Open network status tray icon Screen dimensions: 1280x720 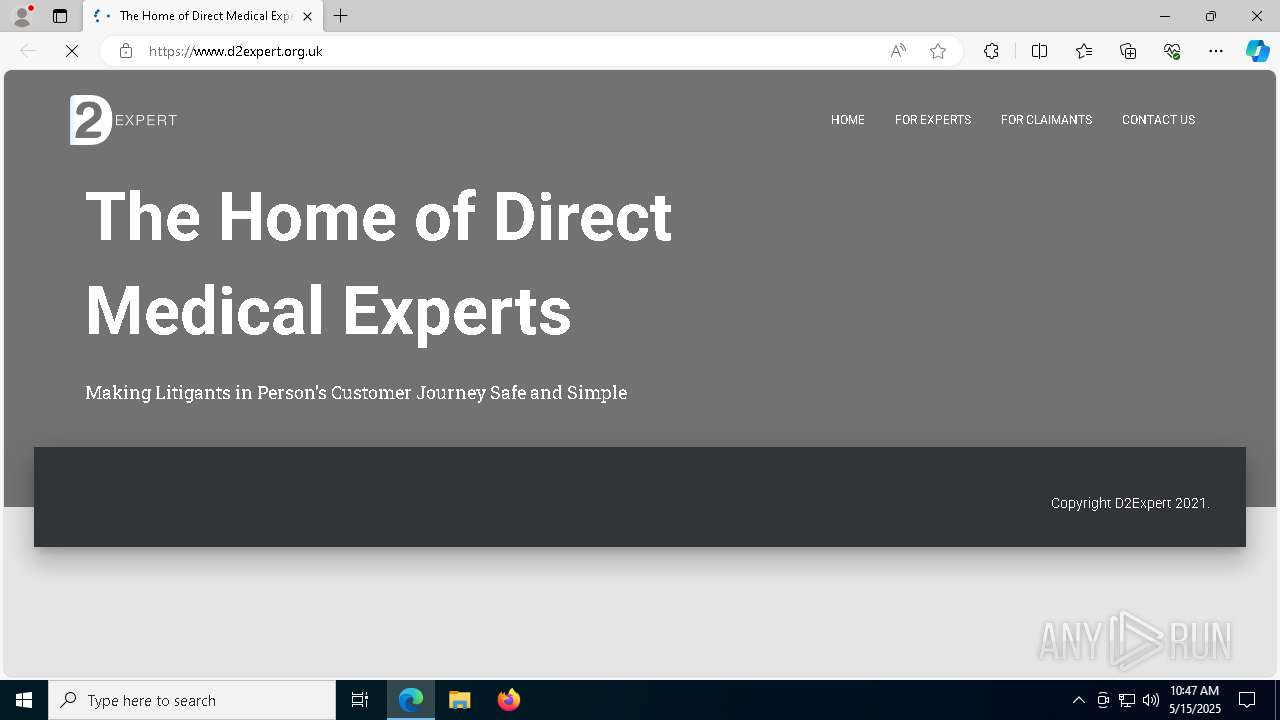coord(1127,700)
